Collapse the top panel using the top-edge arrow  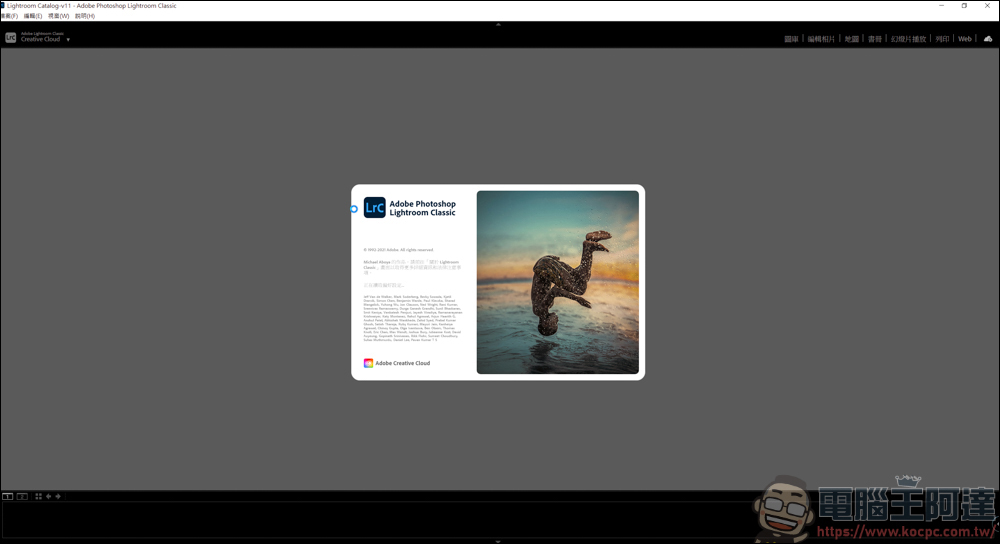pyautogui.click(x=498, y=24)
